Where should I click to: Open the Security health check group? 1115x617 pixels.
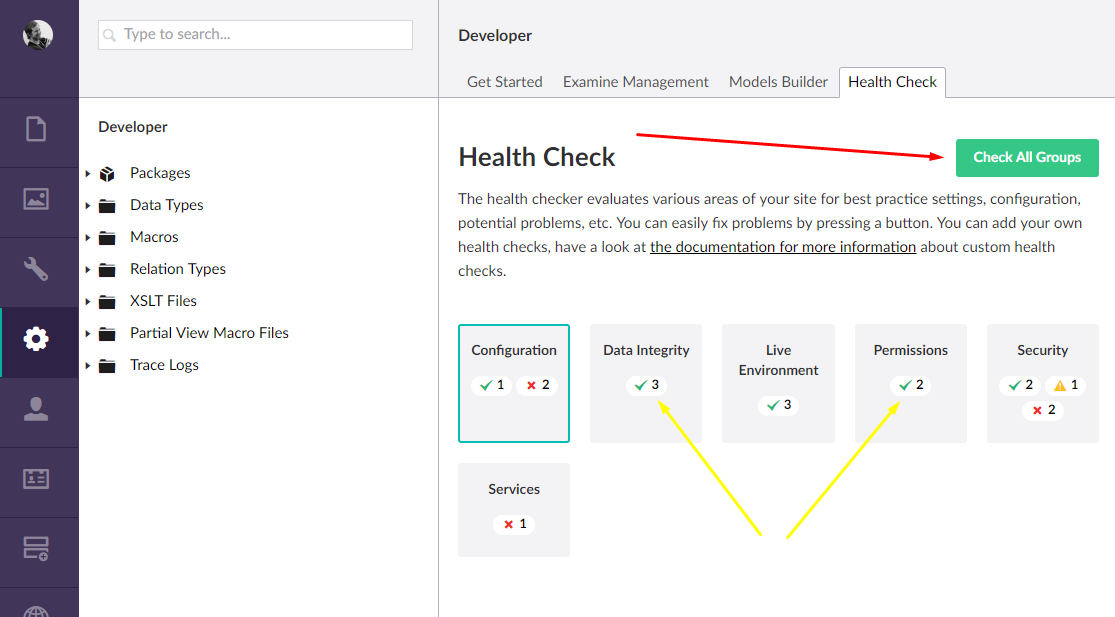(x=1042, y=382)
